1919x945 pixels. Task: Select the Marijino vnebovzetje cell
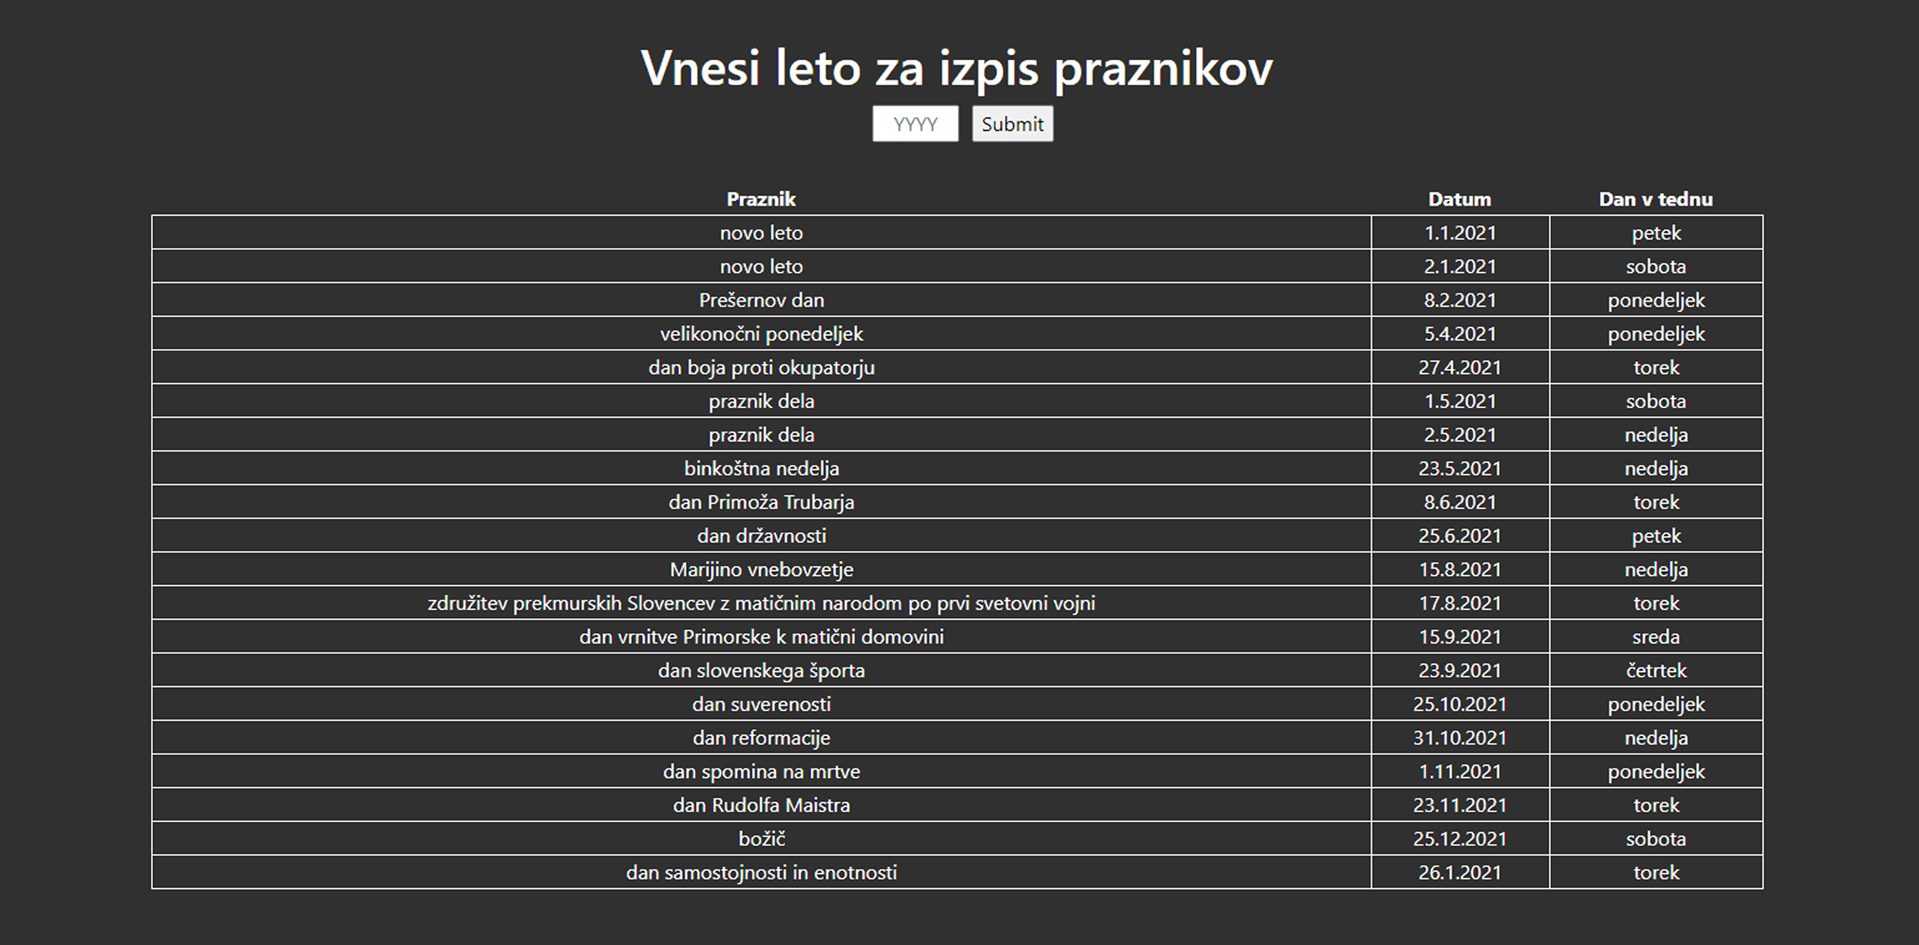click(761, 569)
